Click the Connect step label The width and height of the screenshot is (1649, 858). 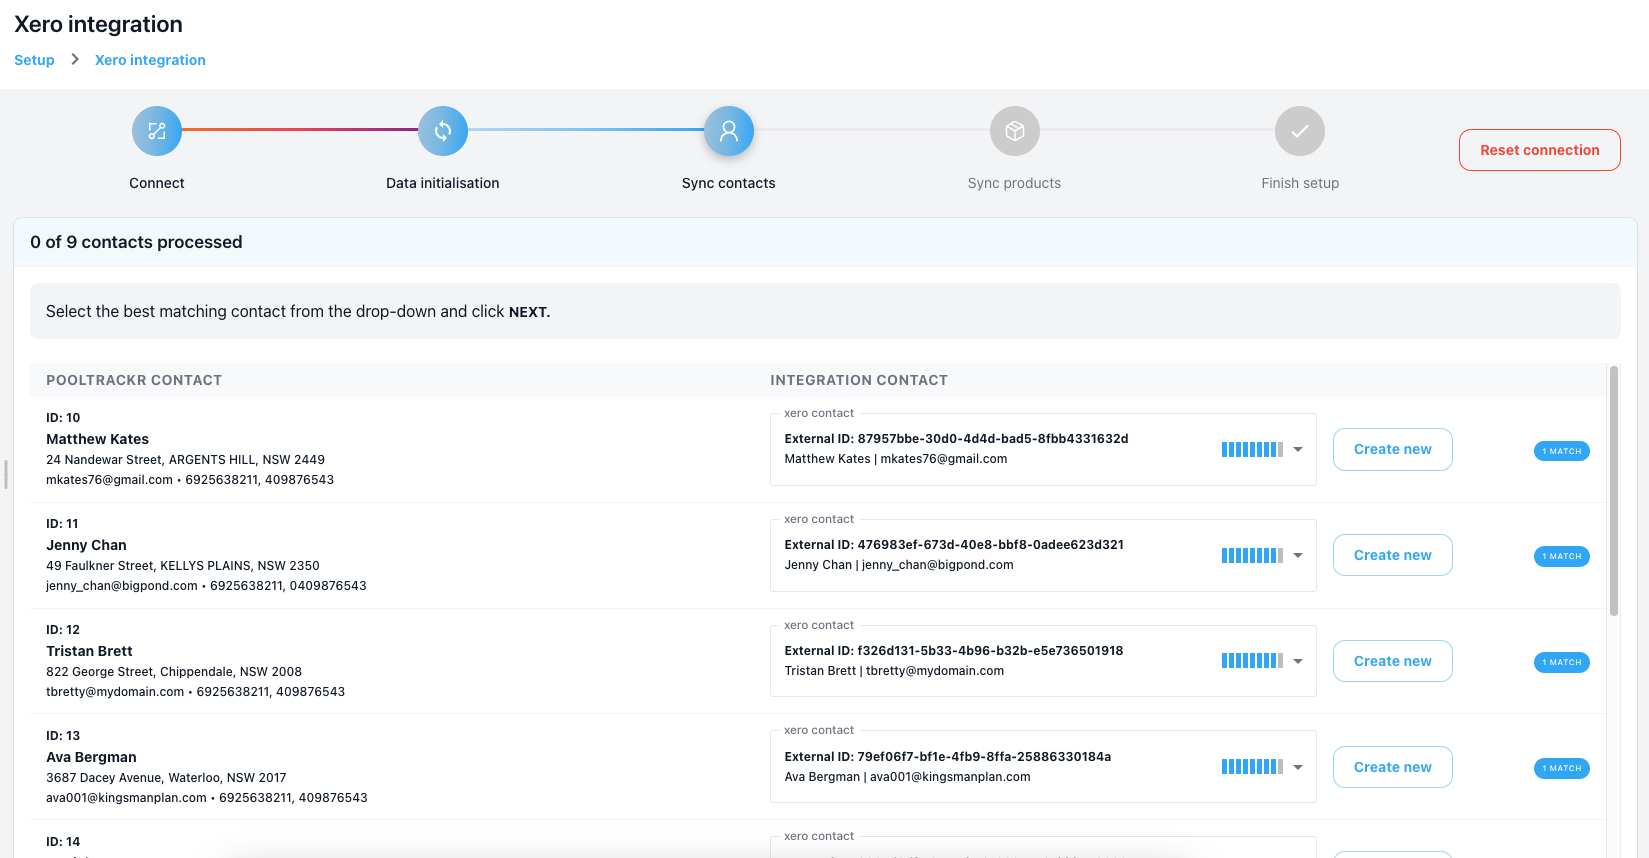157,183
